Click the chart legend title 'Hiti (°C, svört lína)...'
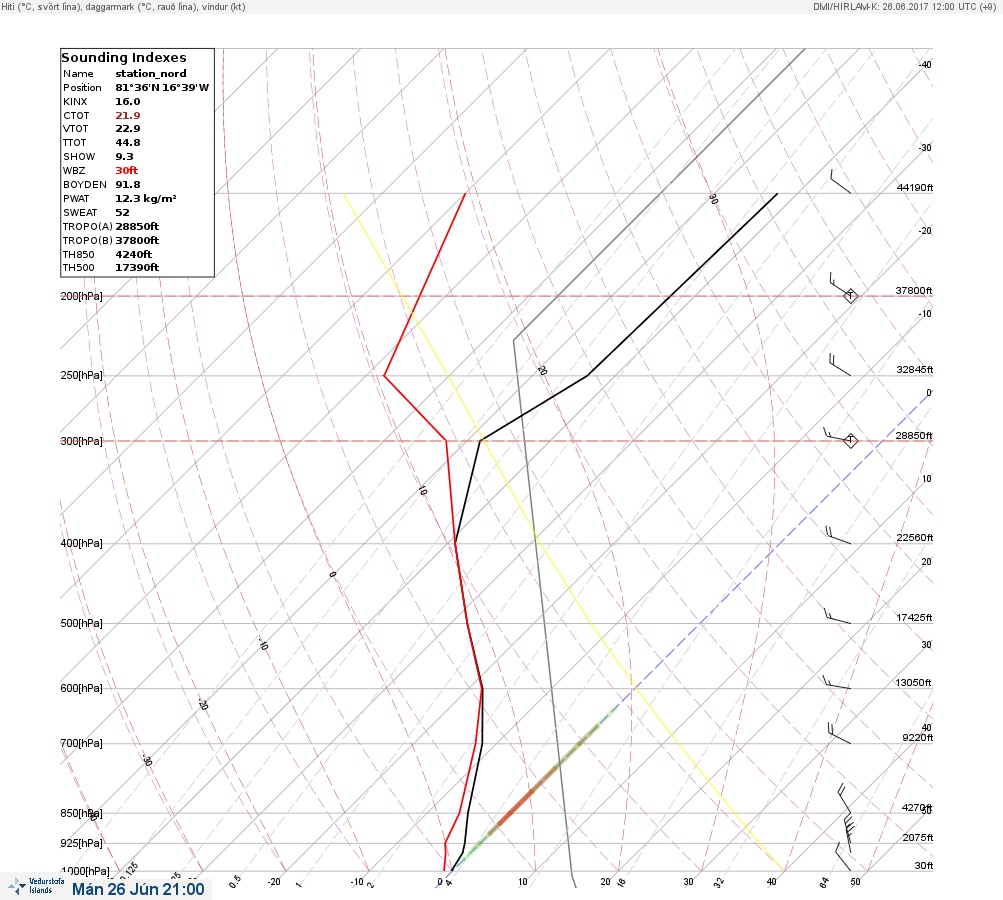The image size is (1003, 900). [x=123, y=7]
